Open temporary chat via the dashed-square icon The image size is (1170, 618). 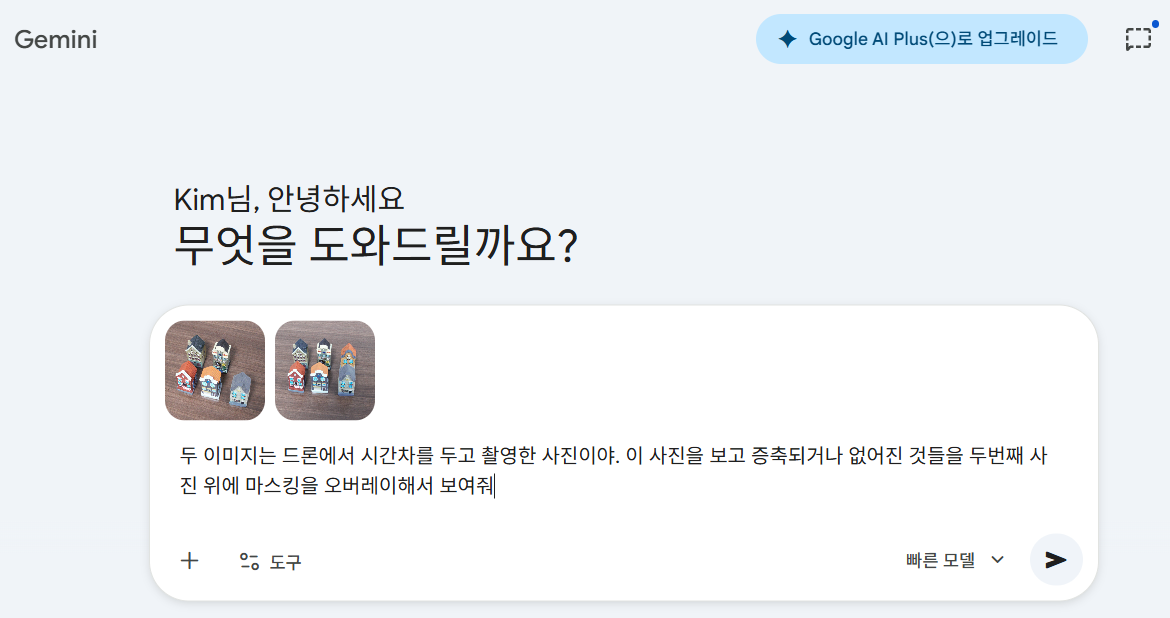pyautogui.click(x=1138, y=39)
